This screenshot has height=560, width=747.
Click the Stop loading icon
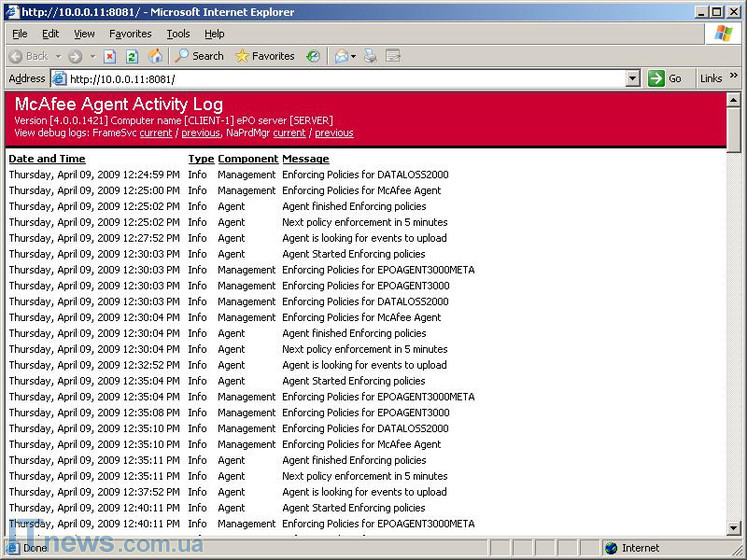click(x=110, y=56)
